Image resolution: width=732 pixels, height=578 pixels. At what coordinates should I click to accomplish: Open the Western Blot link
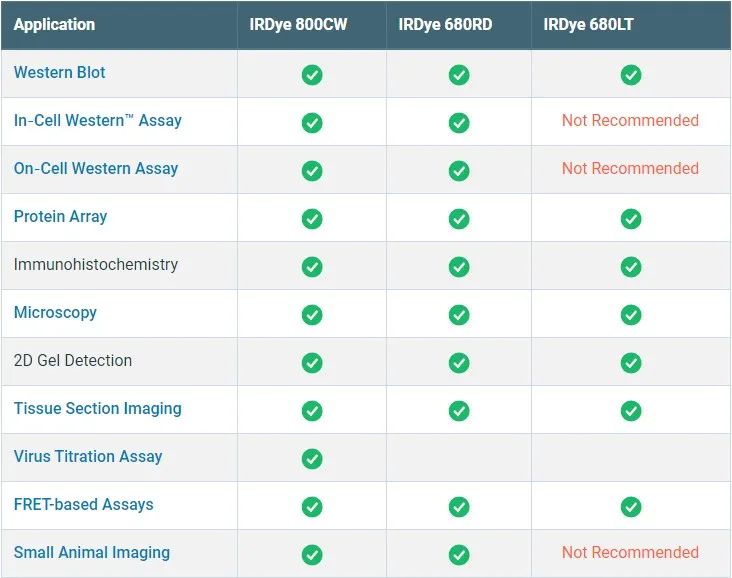tap(59, 72)
